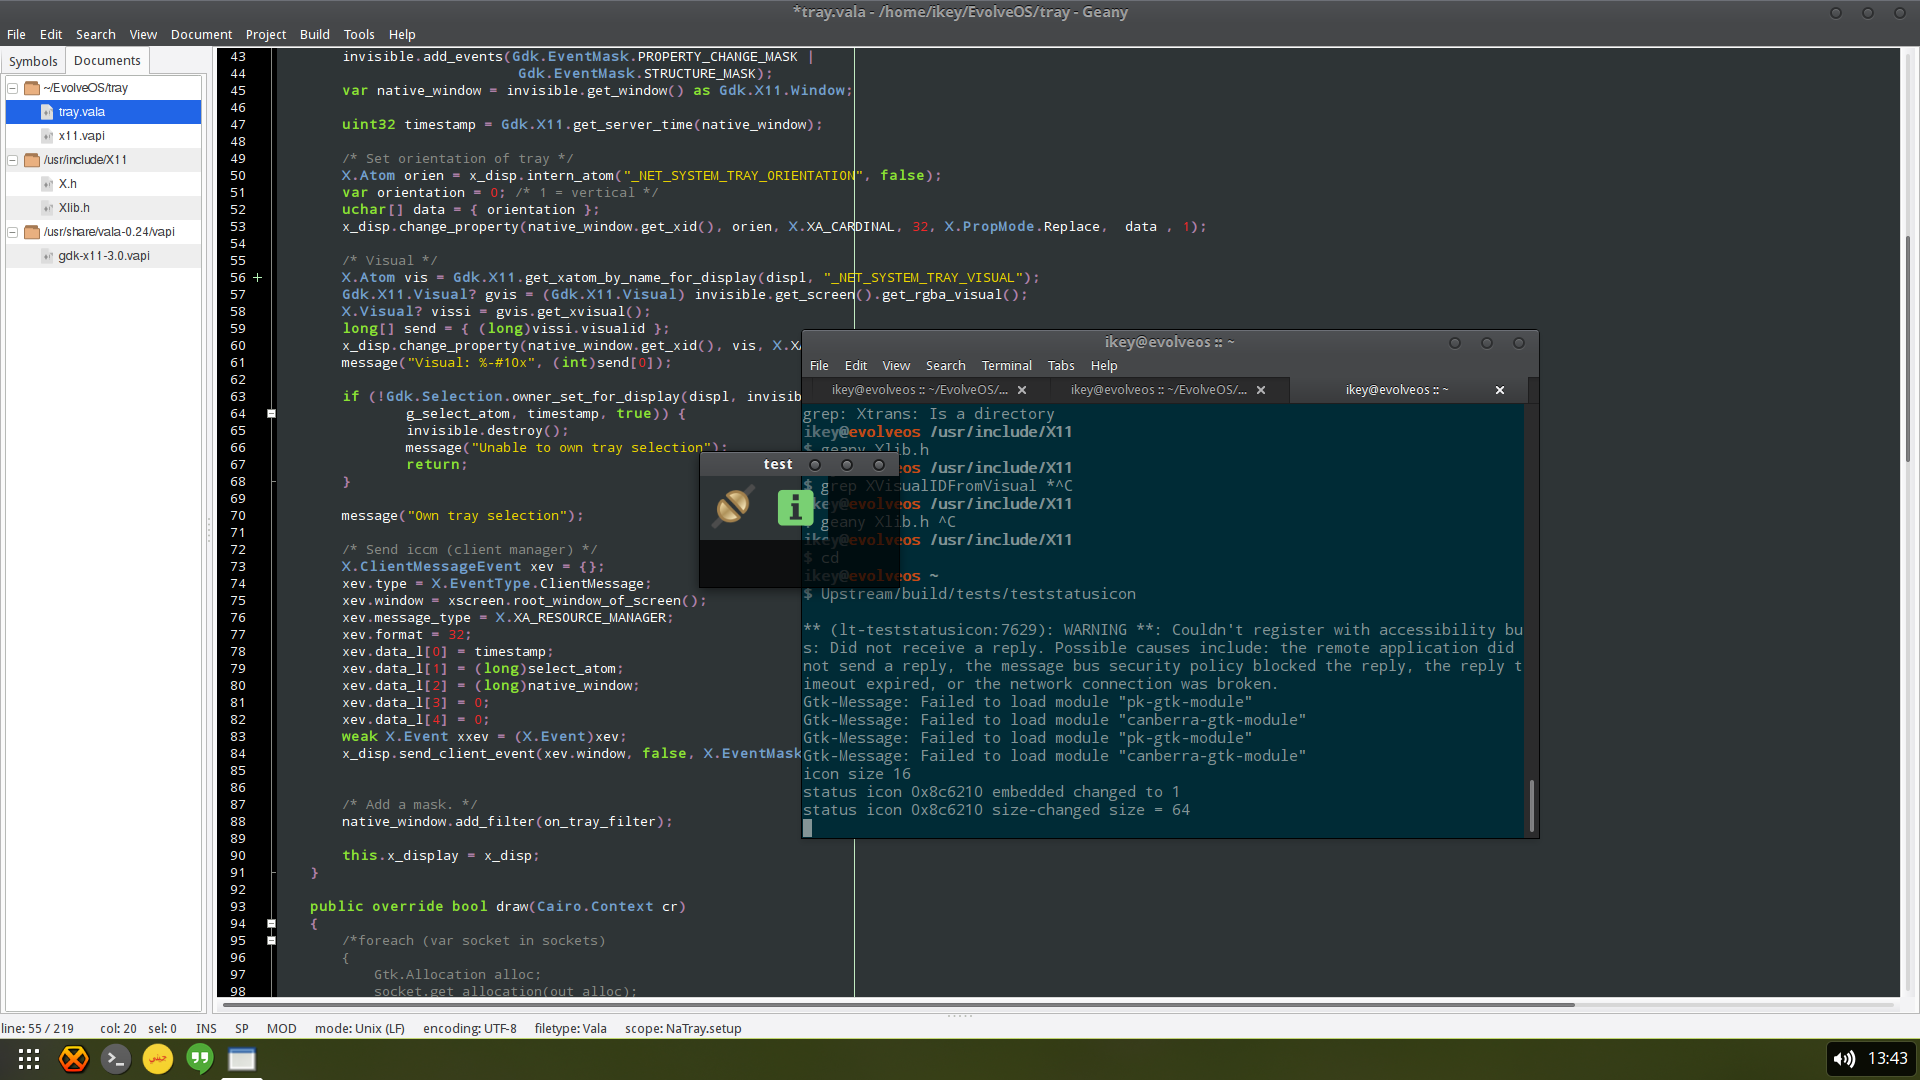The width and height of the screenshot is (1920, 1080).
Task: Click the window icon in the bottom panel
Action: tap(242, 1059)
